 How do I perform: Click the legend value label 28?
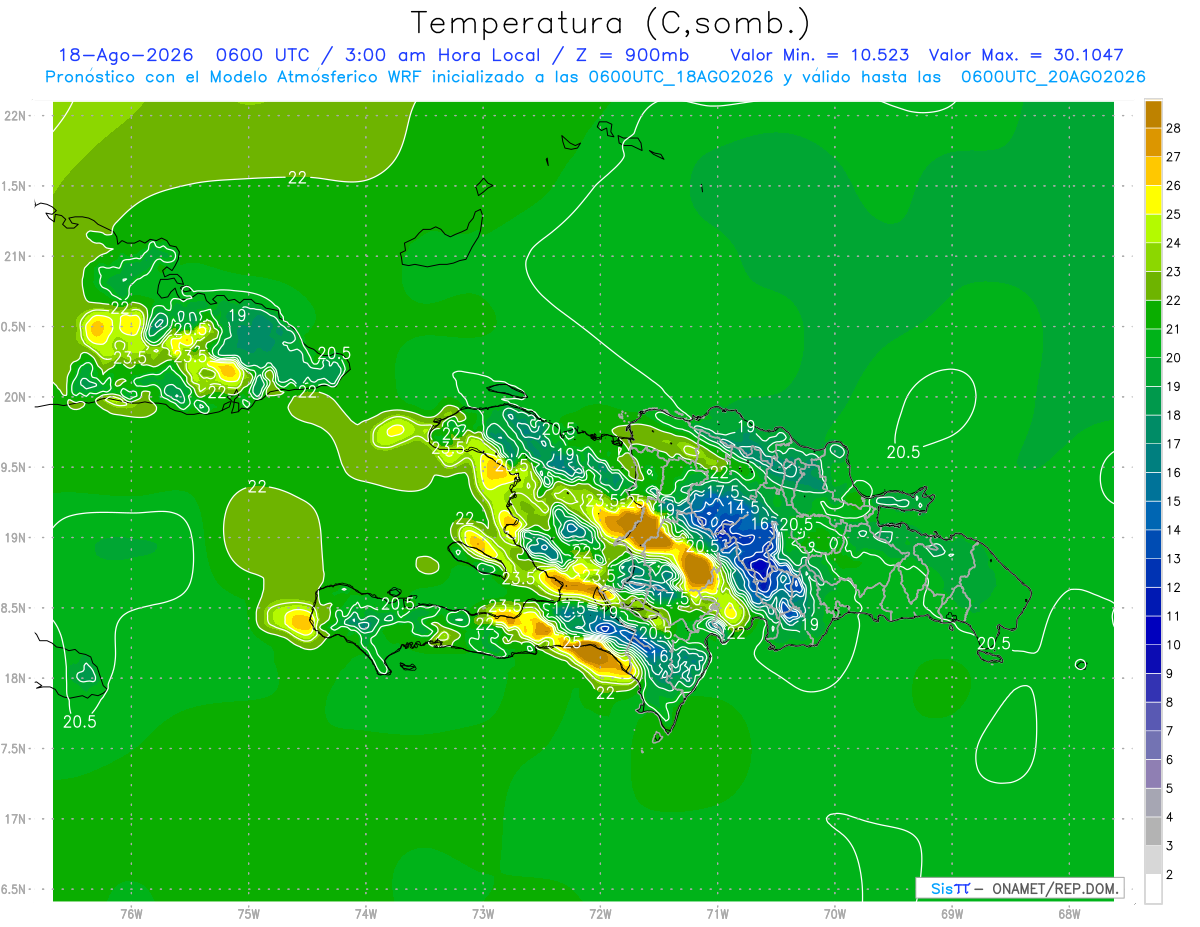pos(1174,128)
